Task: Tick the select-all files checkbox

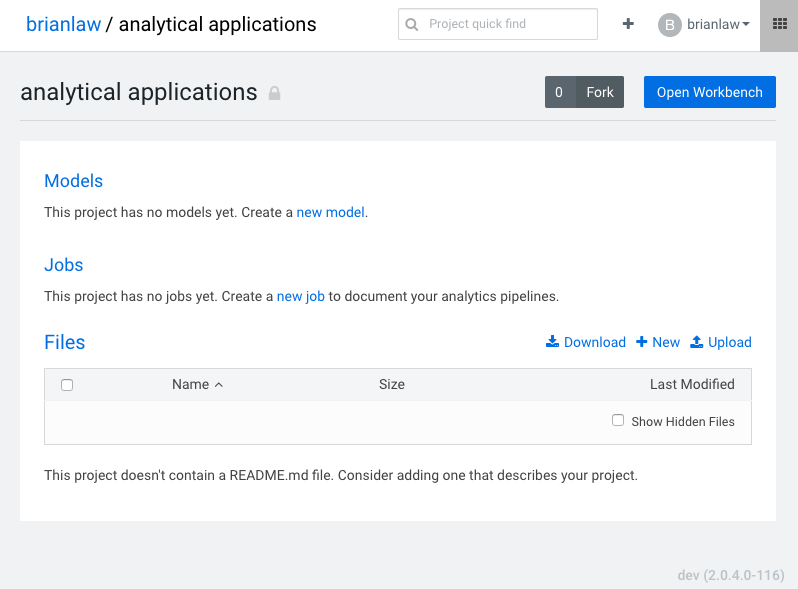Action: coord(67,385)
